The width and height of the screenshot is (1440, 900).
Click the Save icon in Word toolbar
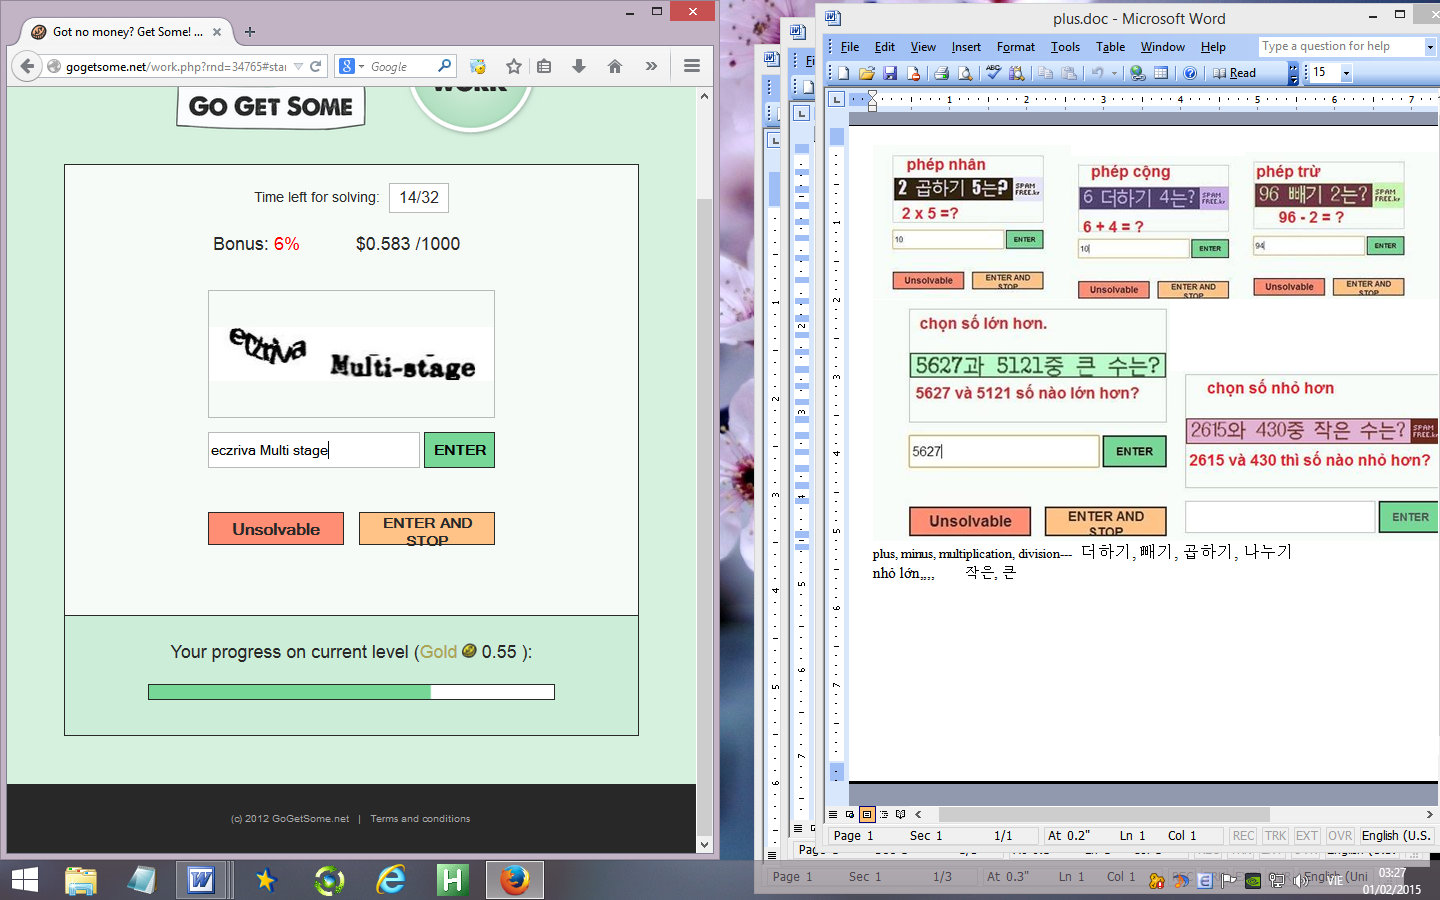click(890, 73)
